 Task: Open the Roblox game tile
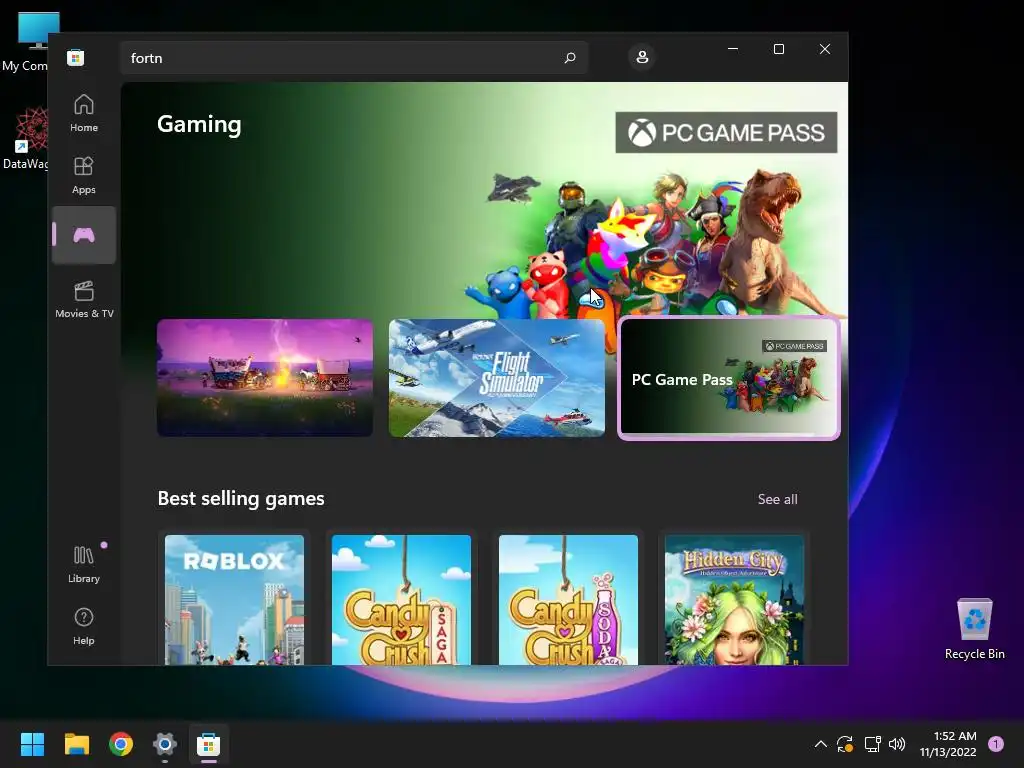(234, 600)
